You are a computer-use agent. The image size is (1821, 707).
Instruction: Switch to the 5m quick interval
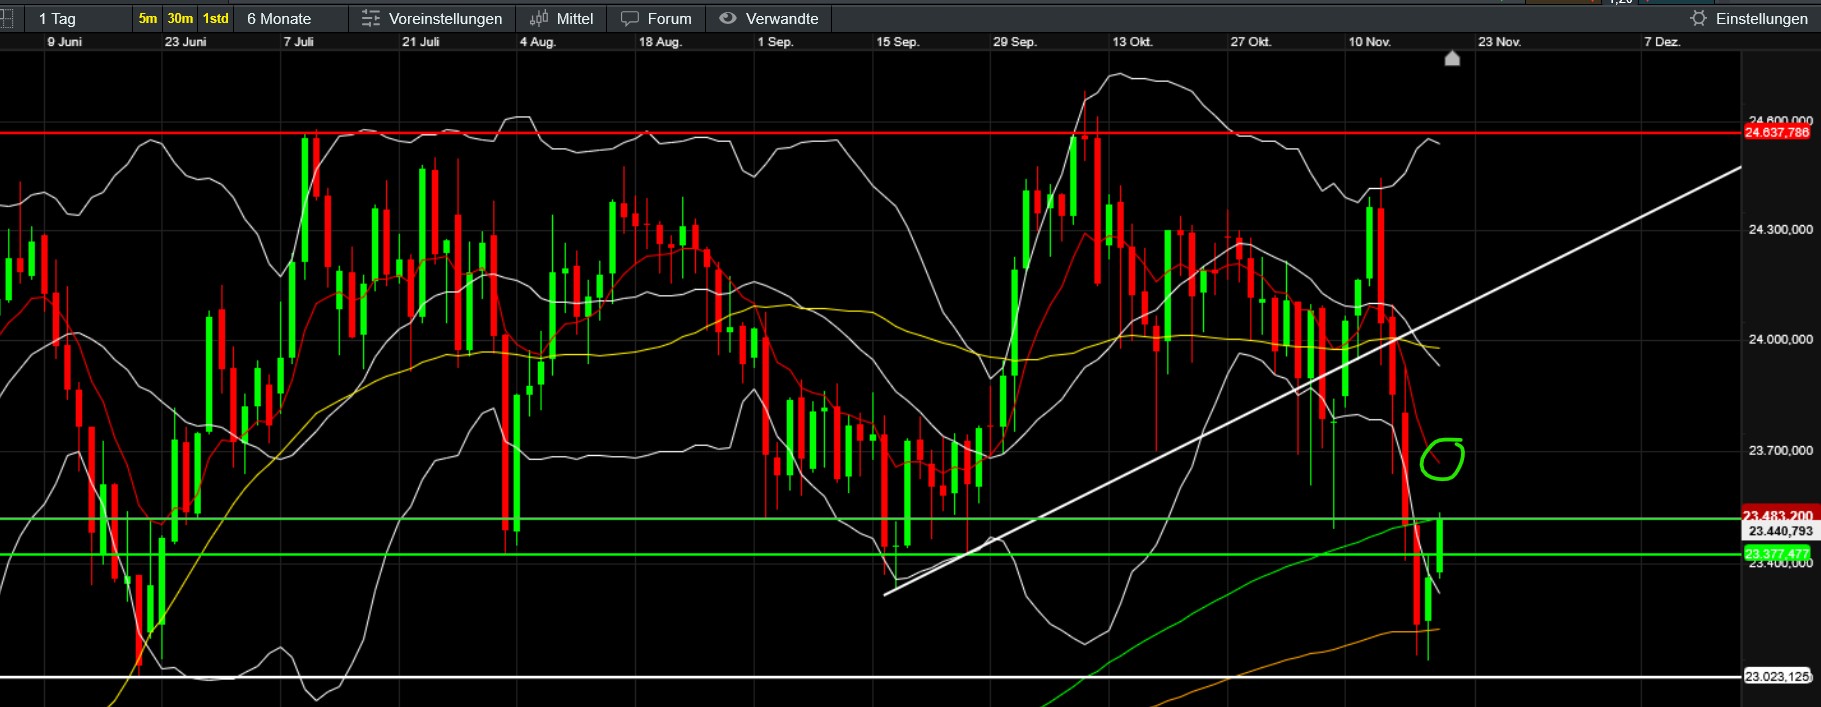coord(148,18)
